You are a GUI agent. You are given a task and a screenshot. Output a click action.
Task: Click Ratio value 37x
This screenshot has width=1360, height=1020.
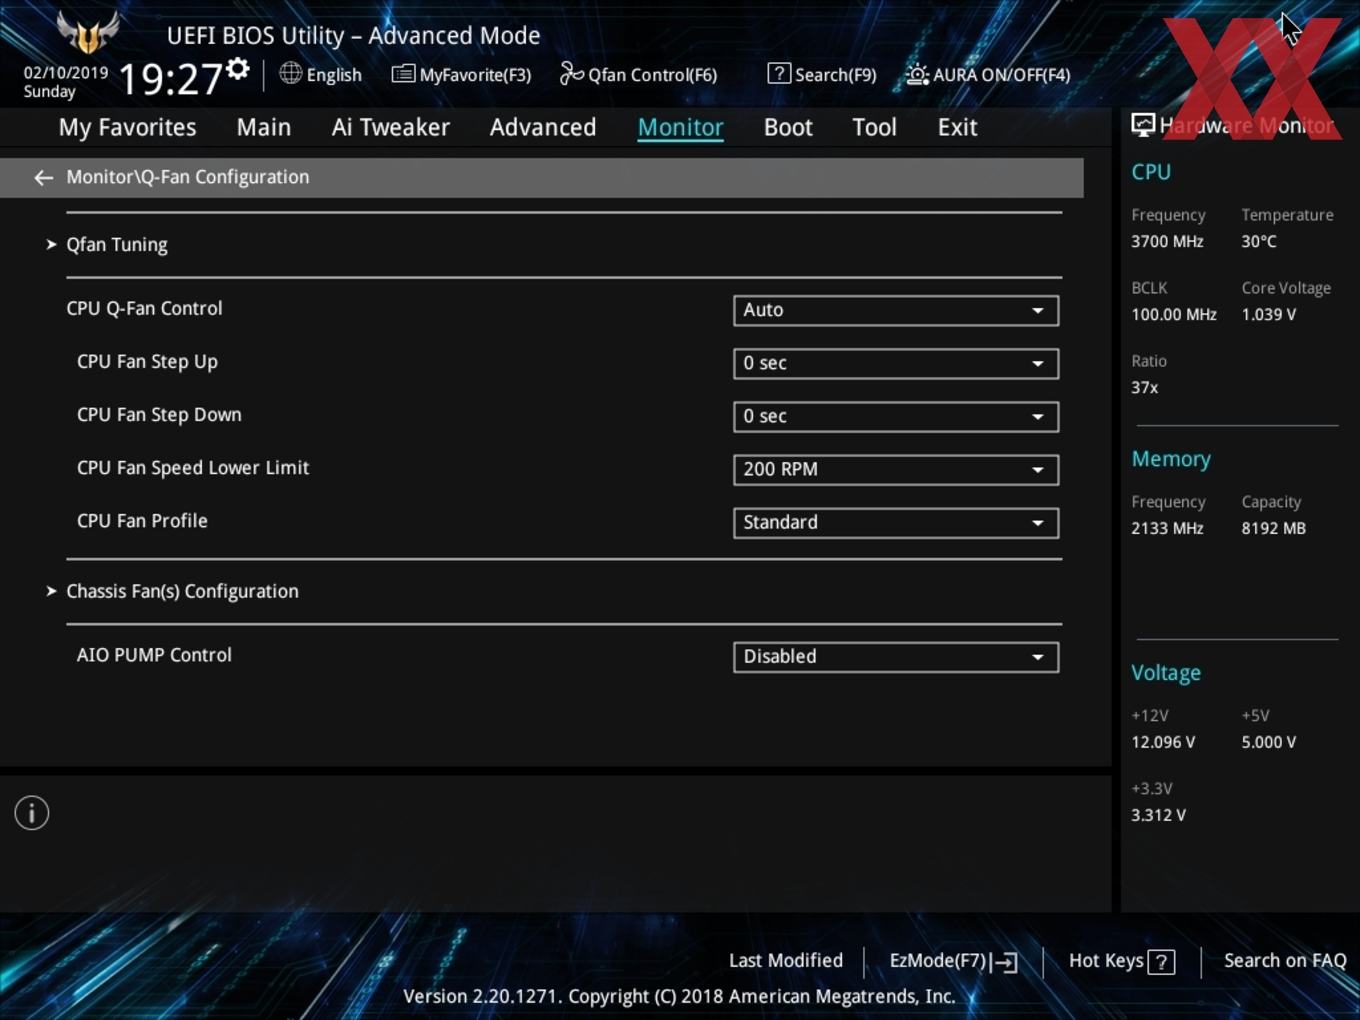[x=1144, y=388]
